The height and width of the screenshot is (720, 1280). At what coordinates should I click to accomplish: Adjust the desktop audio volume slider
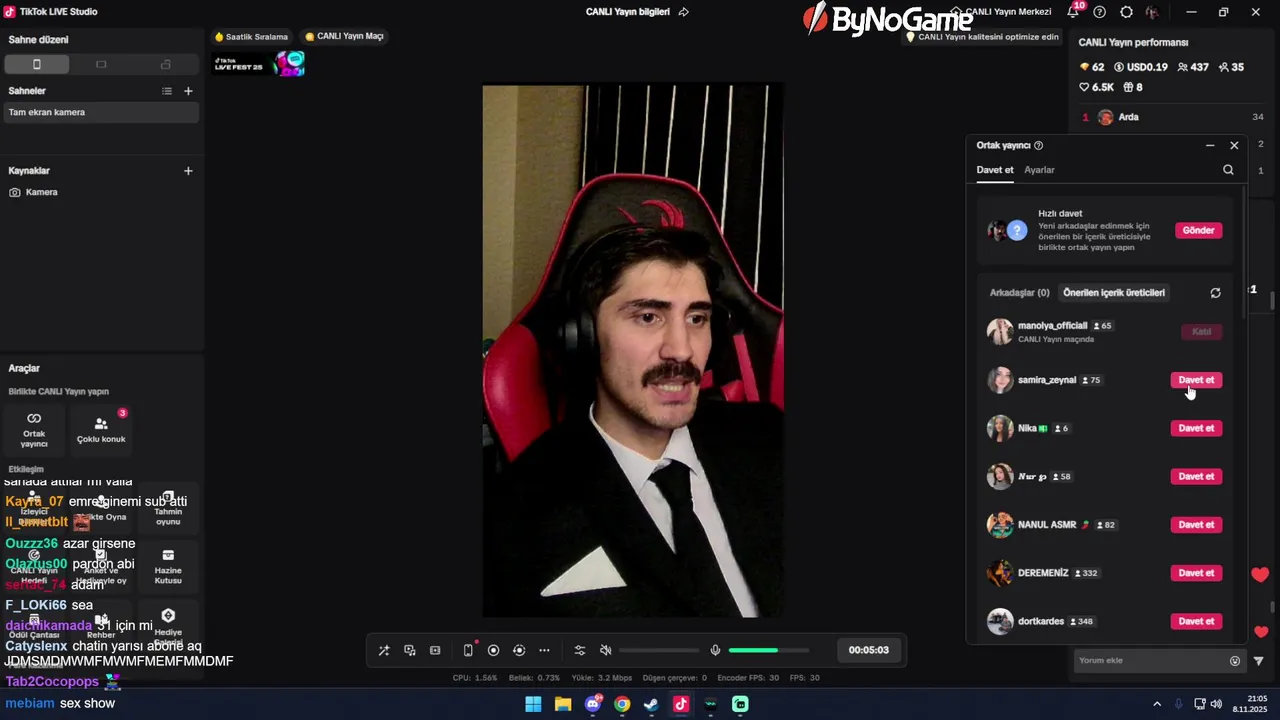659,650
